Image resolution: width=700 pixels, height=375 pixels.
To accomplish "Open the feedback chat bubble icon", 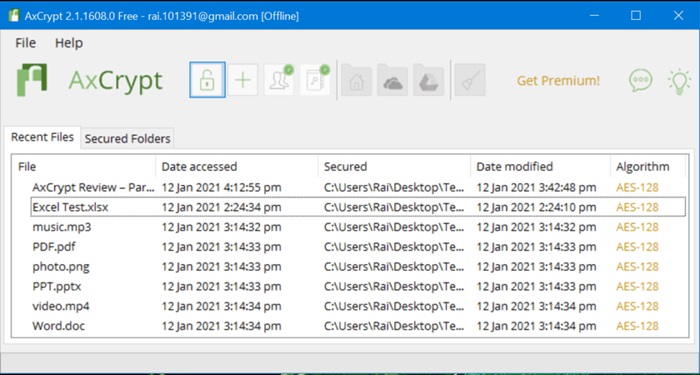I will coord(641,81).
